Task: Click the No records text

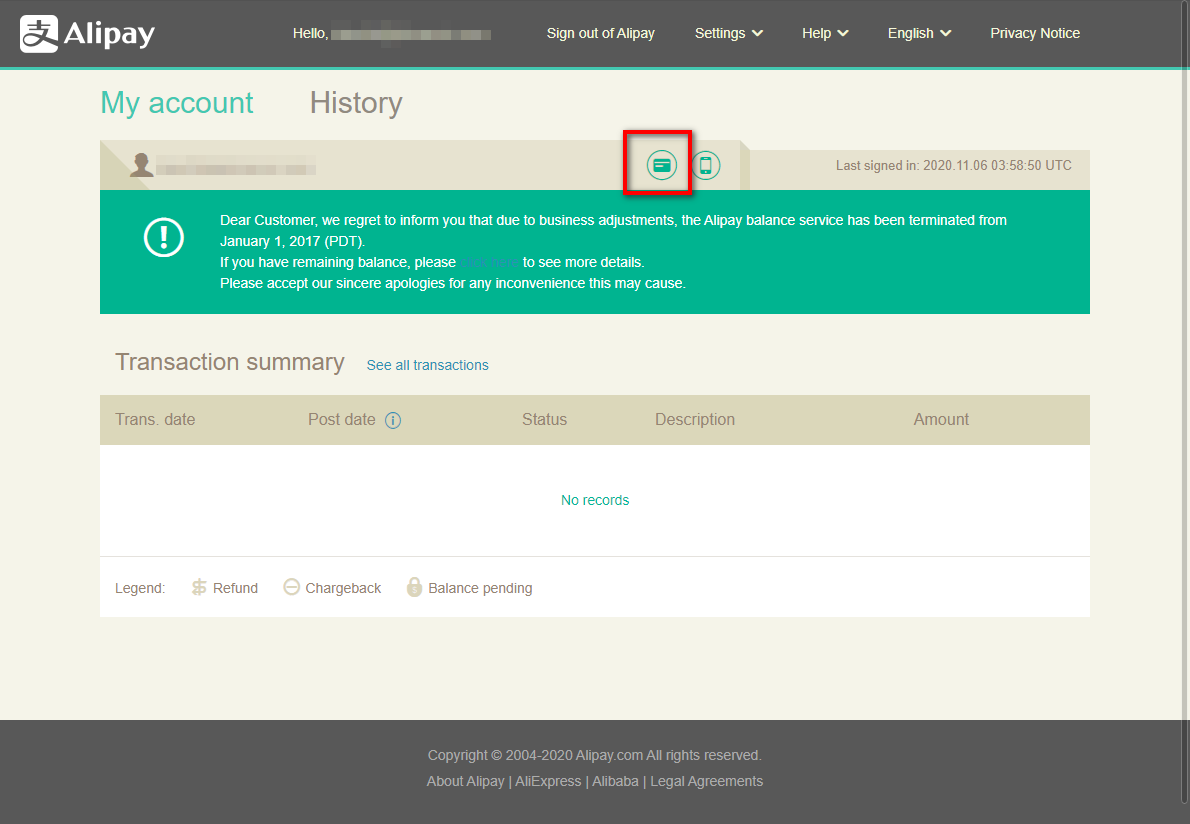Action: click(x=595, y=500)
